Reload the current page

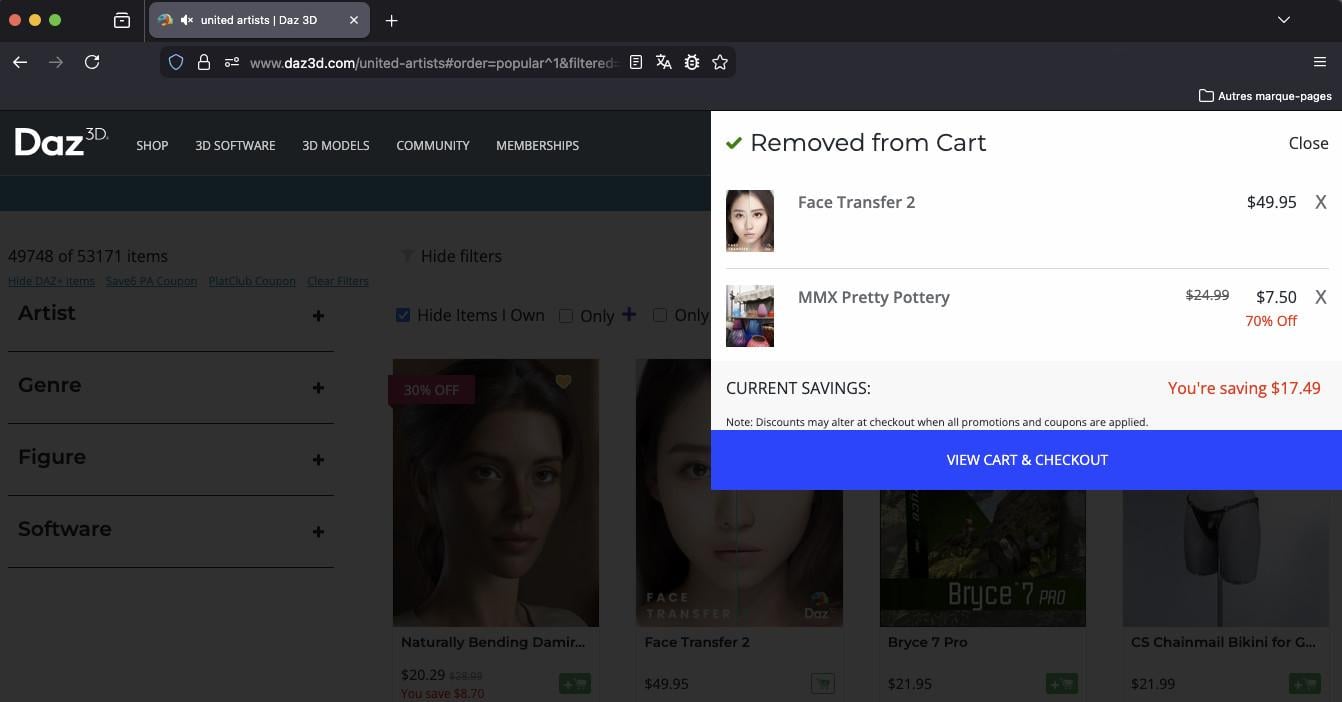coord(92,62)
